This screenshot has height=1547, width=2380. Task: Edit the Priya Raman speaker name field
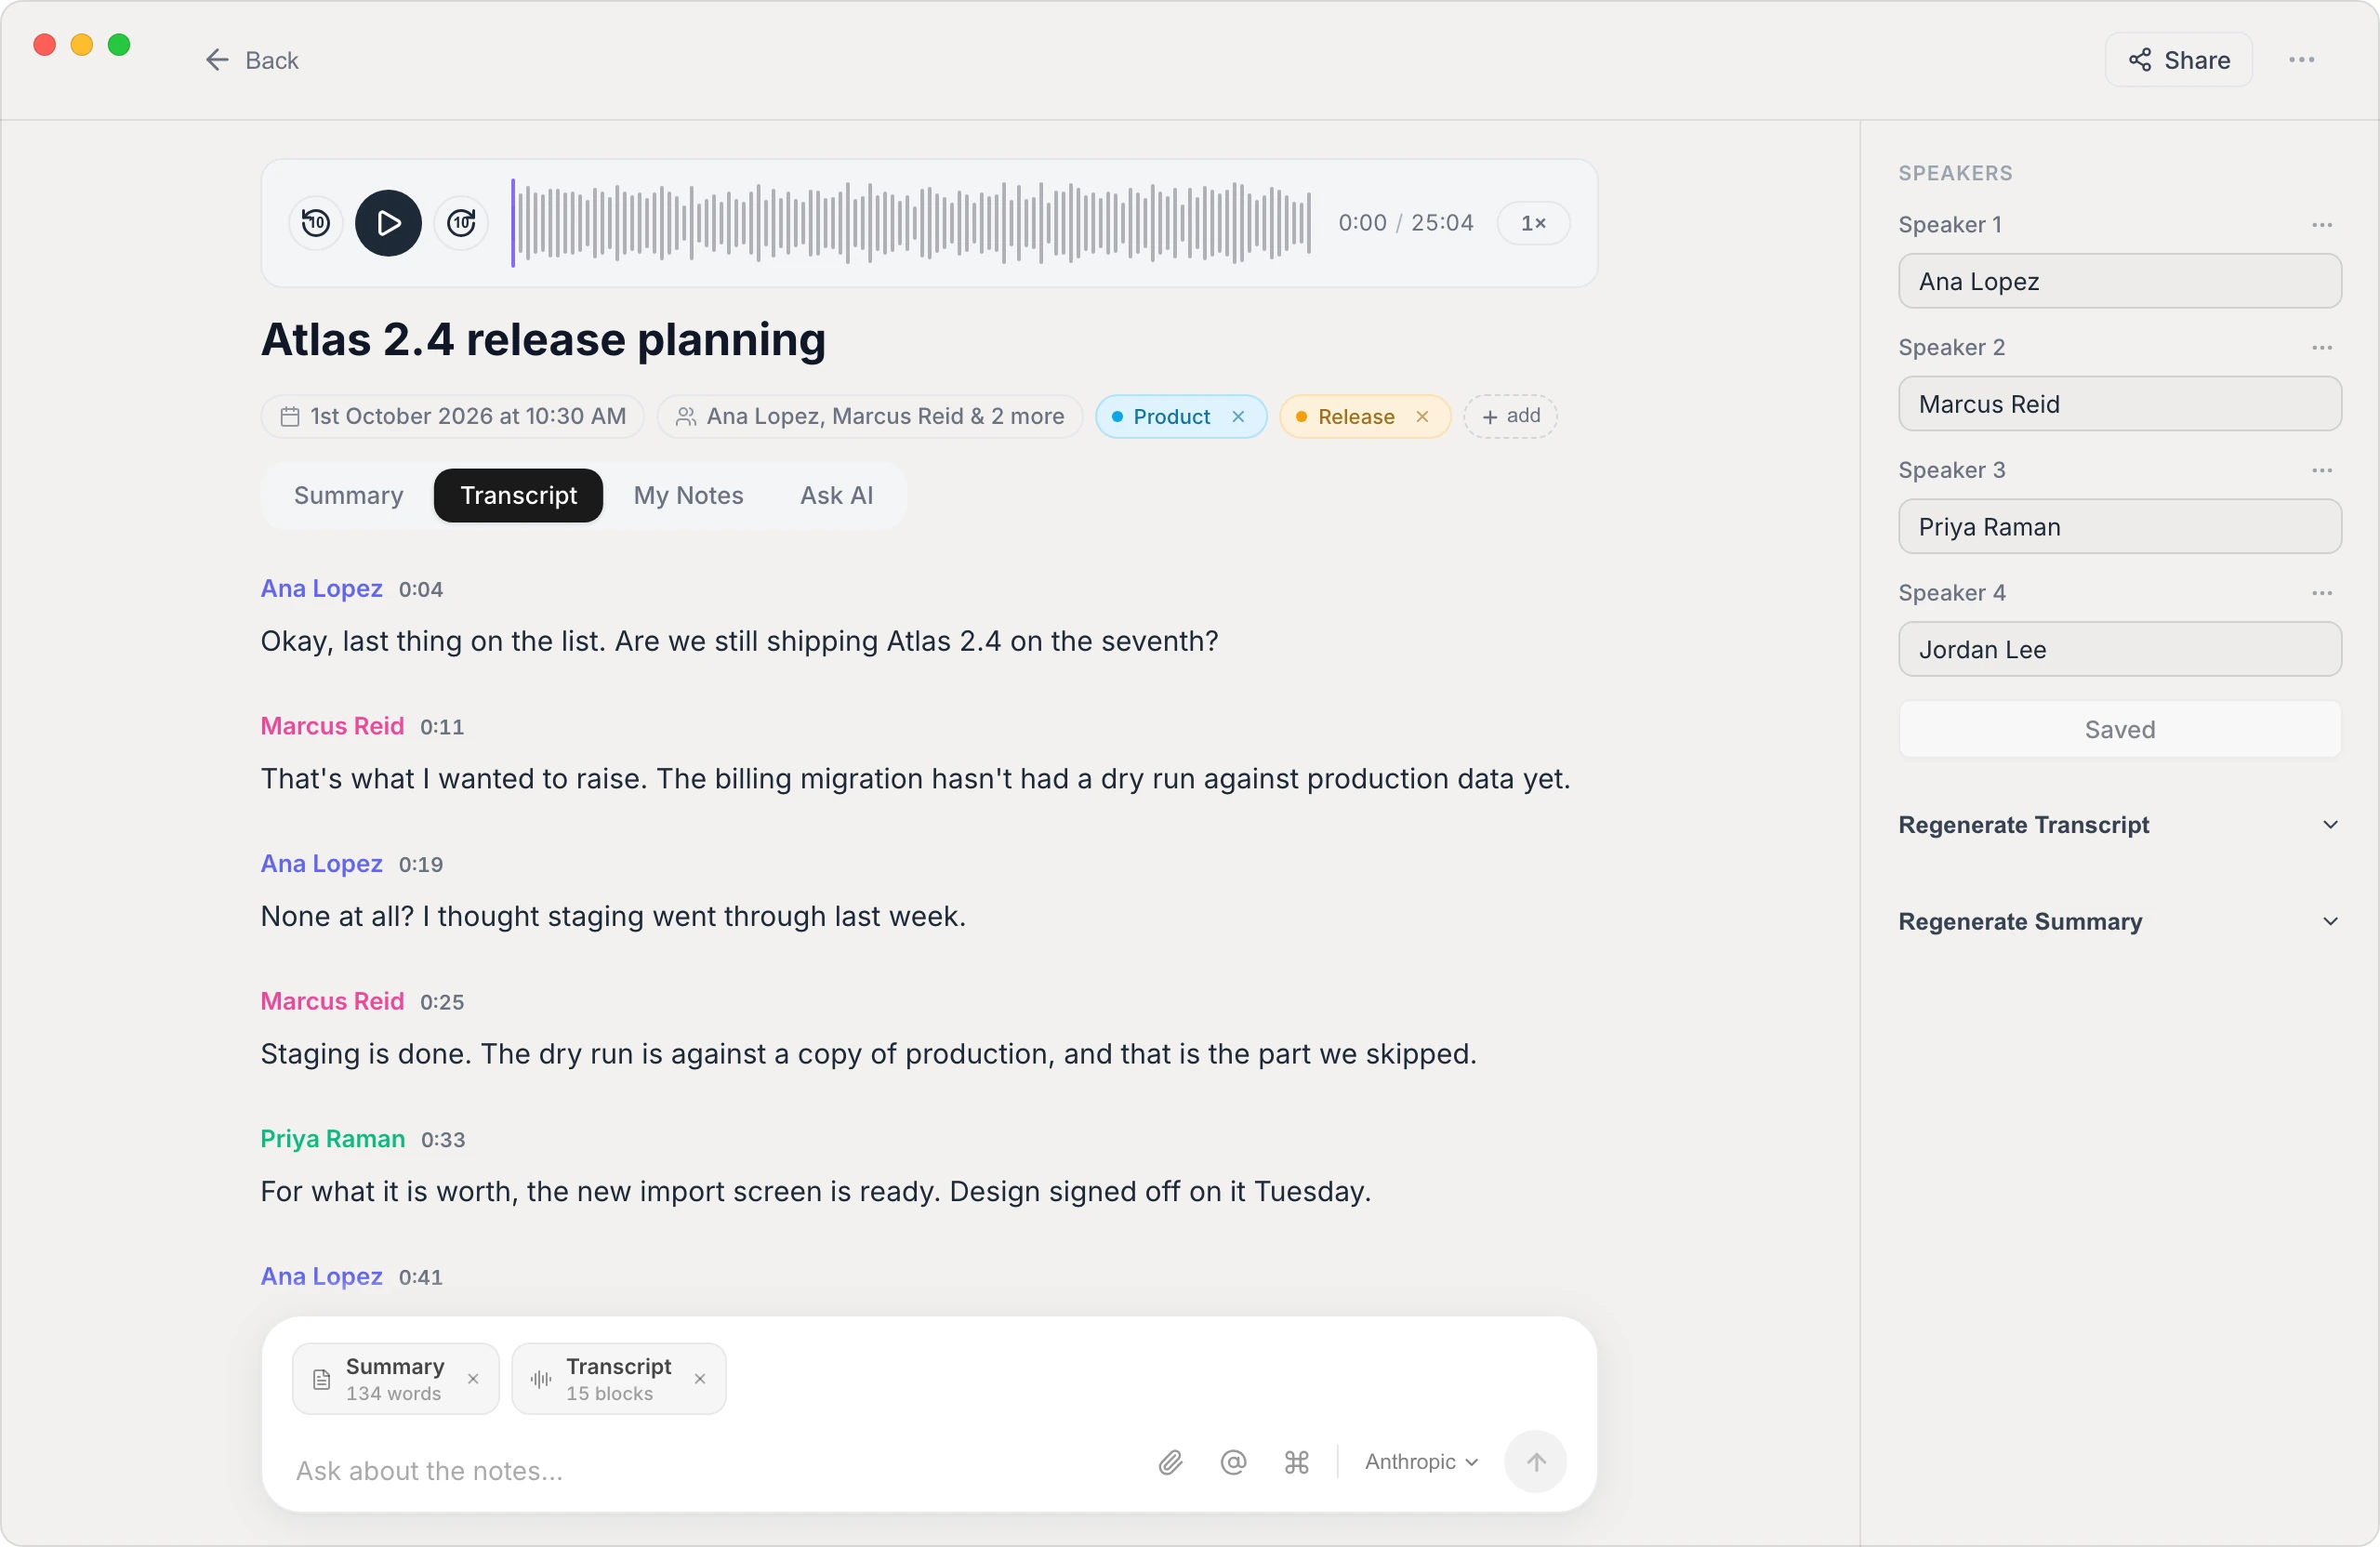tap(2119, 527)
